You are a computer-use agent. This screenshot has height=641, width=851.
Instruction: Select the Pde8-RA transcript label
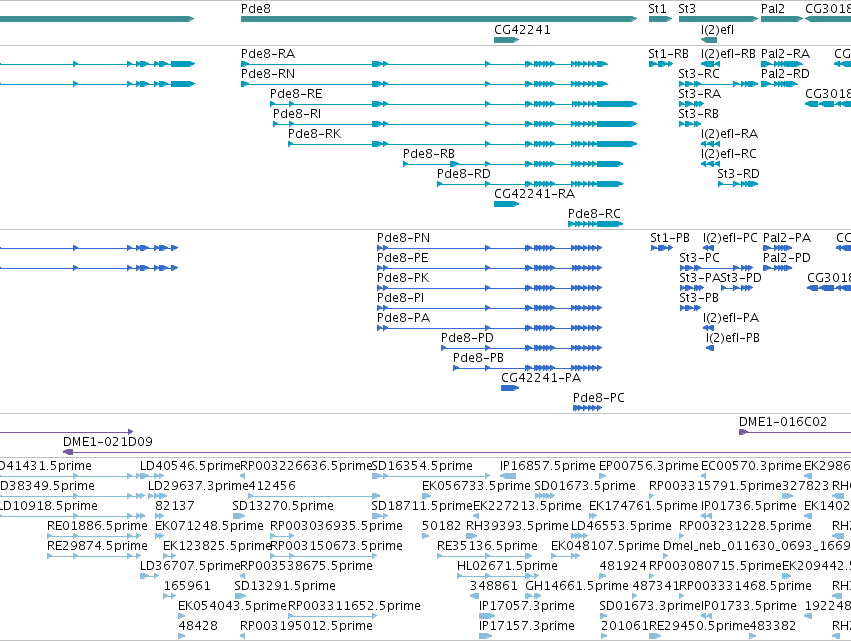[268, 54]
